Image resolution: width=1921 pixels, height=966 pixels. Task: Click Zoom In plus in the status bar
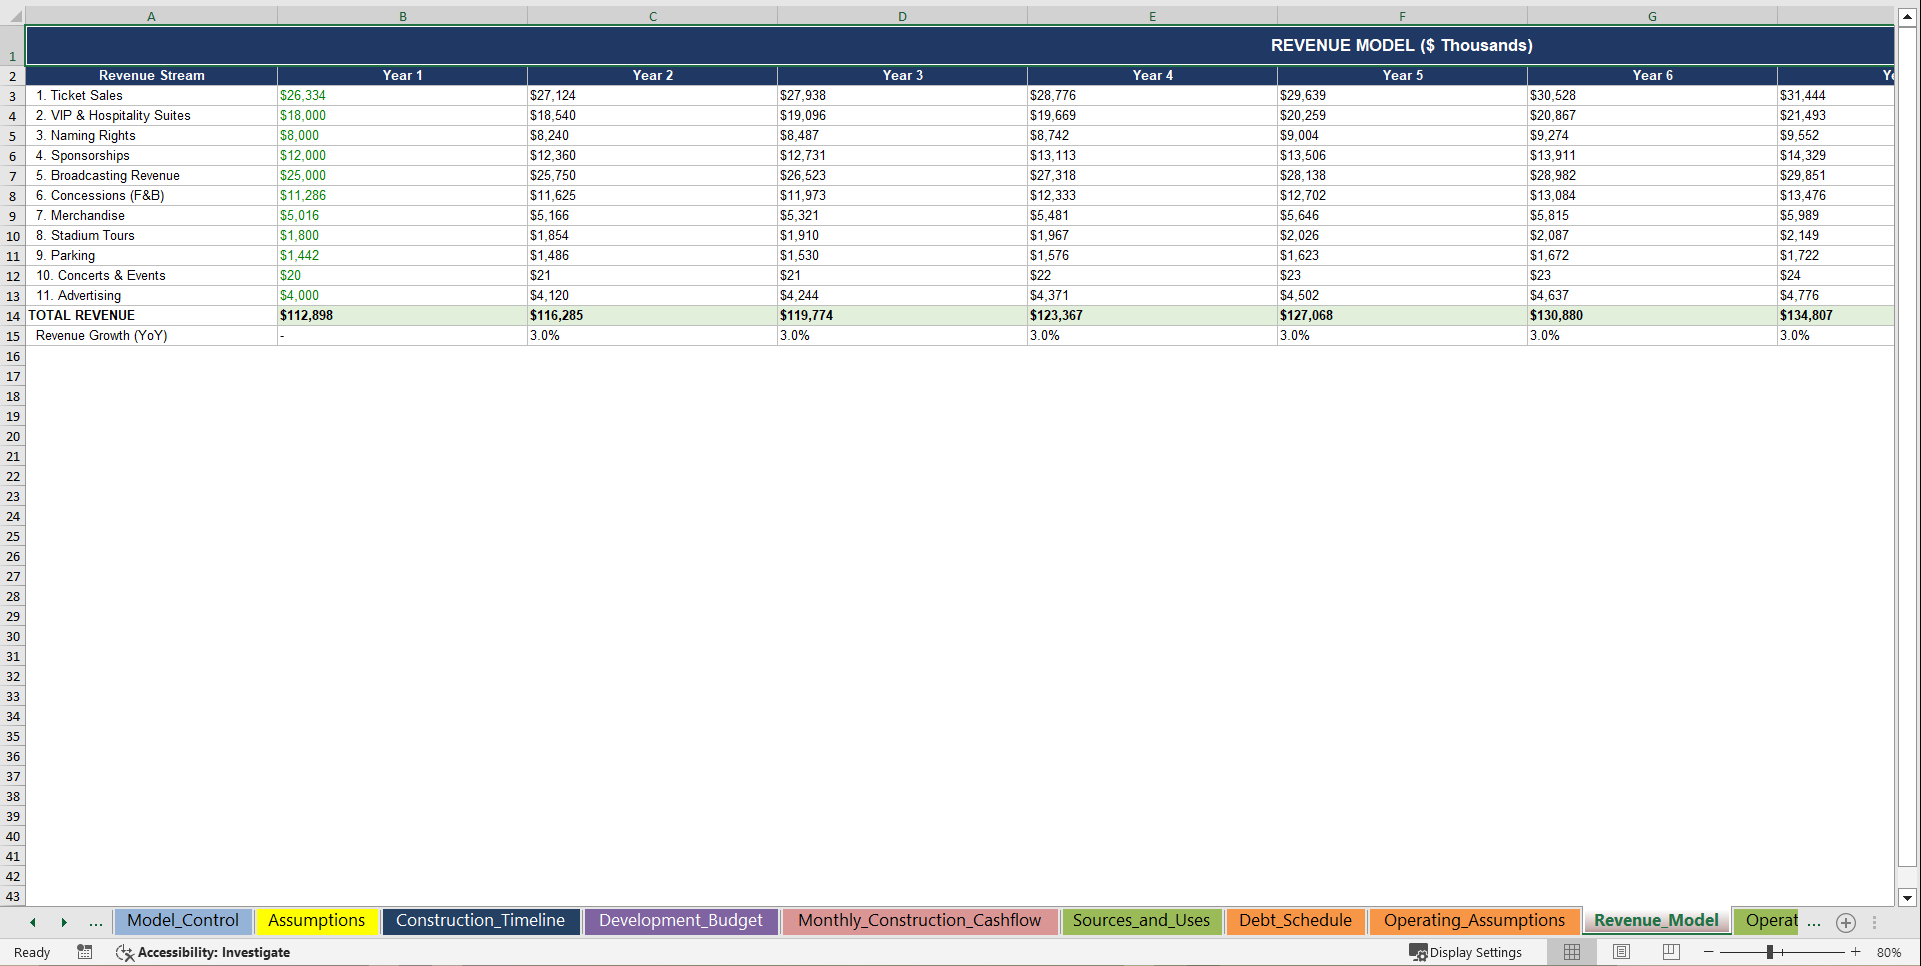tap(1854, 952)
